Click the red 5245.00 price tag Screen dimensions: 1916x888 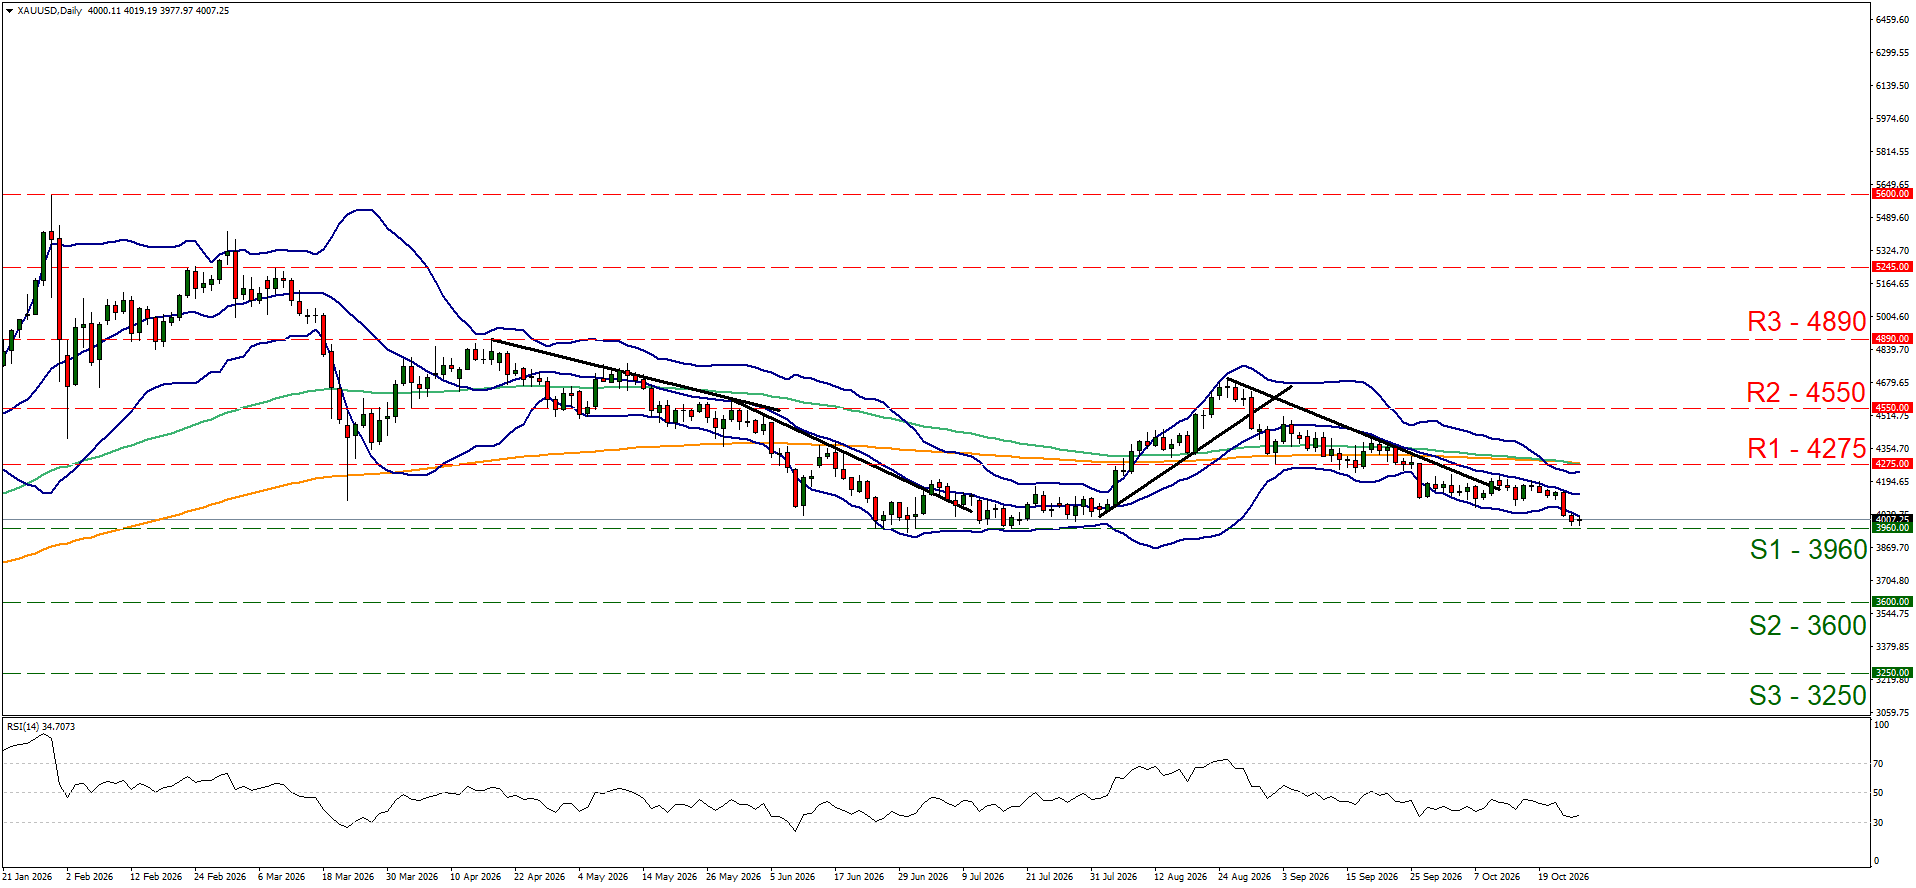click(x=1892, y=267)
